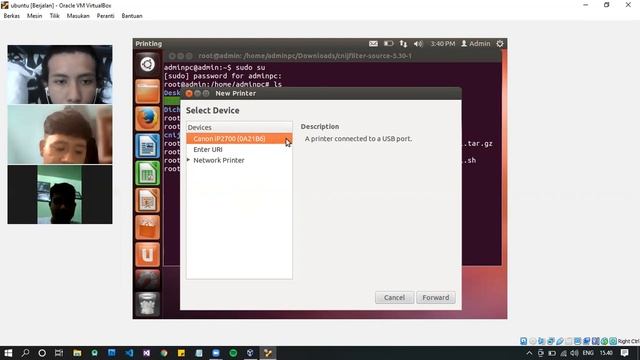640x360 pixels.
Task: Open Trash in the Ubuntu launcher
Action: 147,304
